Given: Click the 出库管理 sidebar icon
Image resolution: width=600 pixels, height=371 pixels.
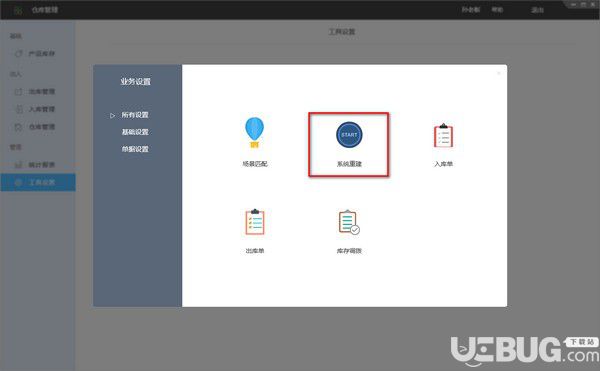Looking at the screenshot, I should (18, 91).
